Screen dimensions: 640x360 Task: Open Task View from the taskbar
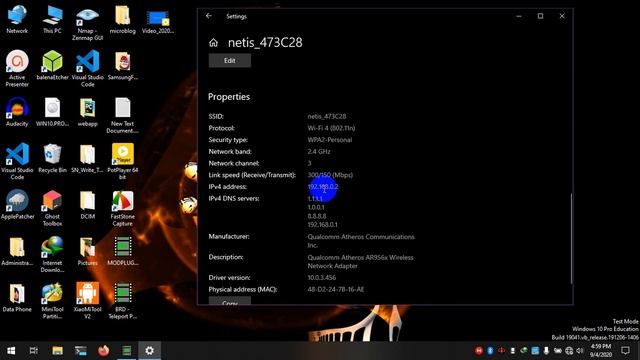coord(34,351)
